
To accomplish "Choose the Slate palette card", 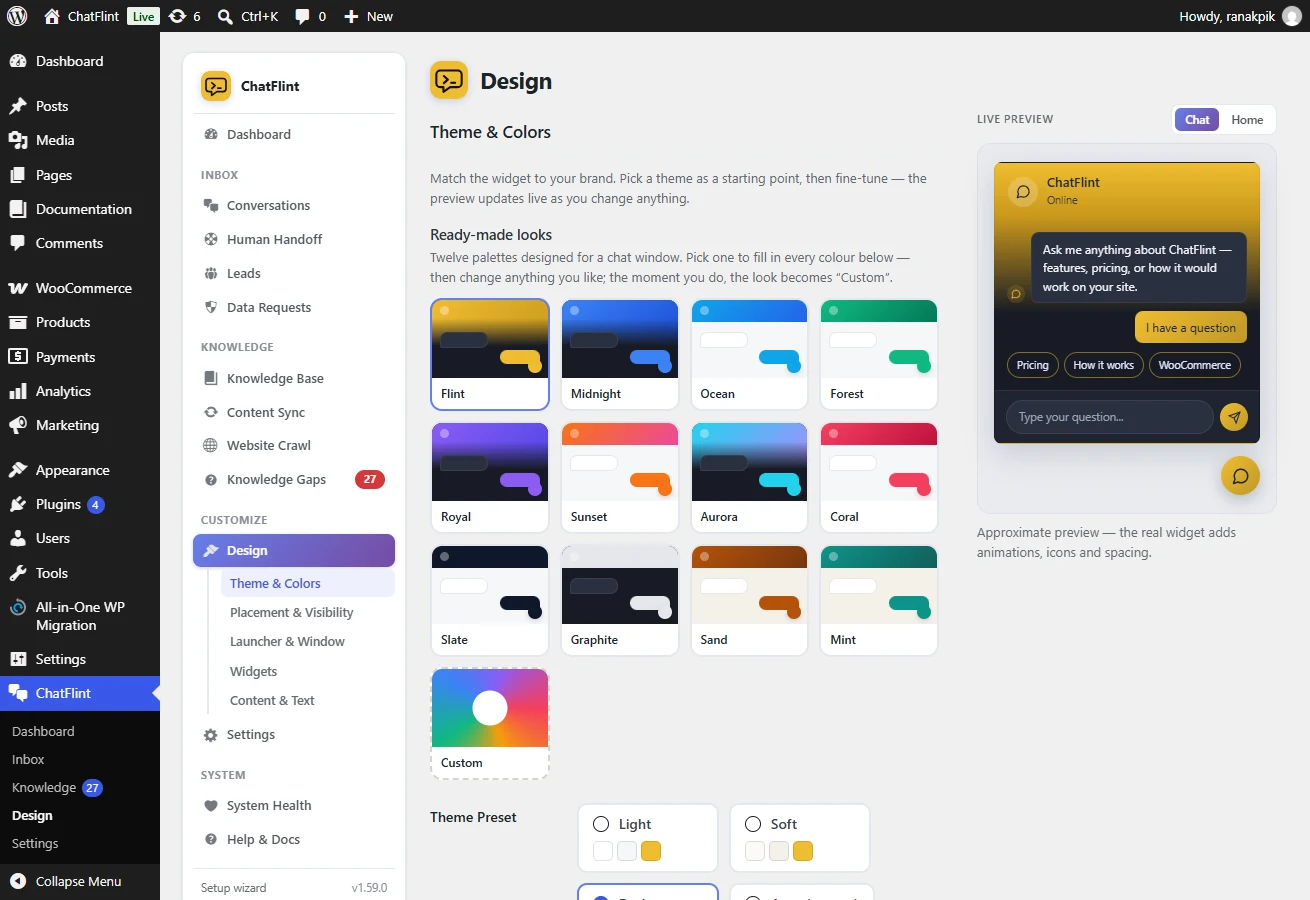I will point(490,601).
